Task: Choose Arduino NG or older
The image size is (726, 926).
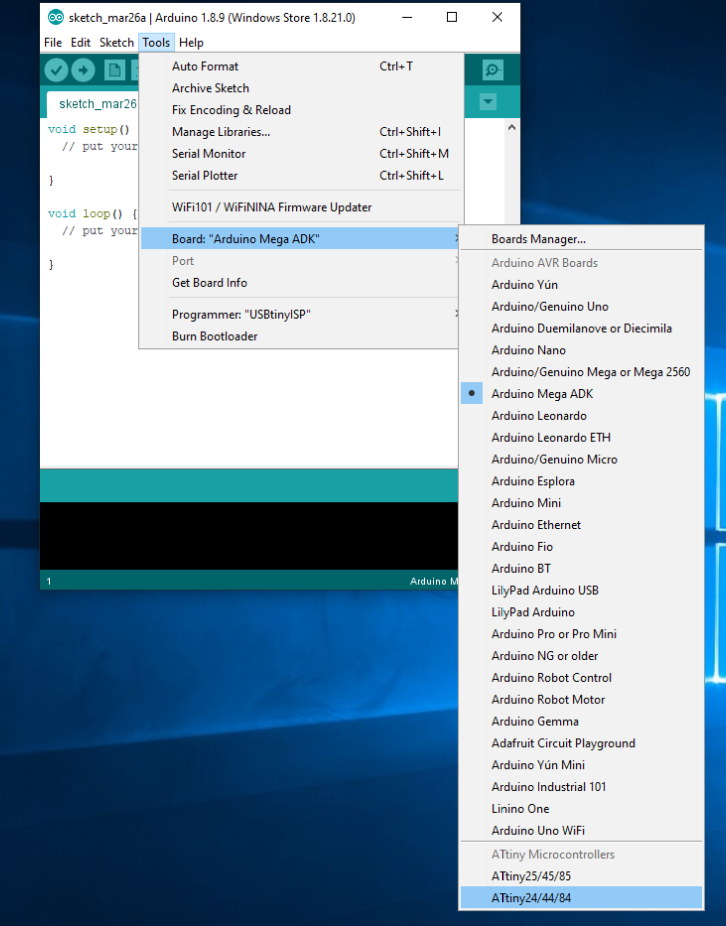Action: click(x=581, y=656)
